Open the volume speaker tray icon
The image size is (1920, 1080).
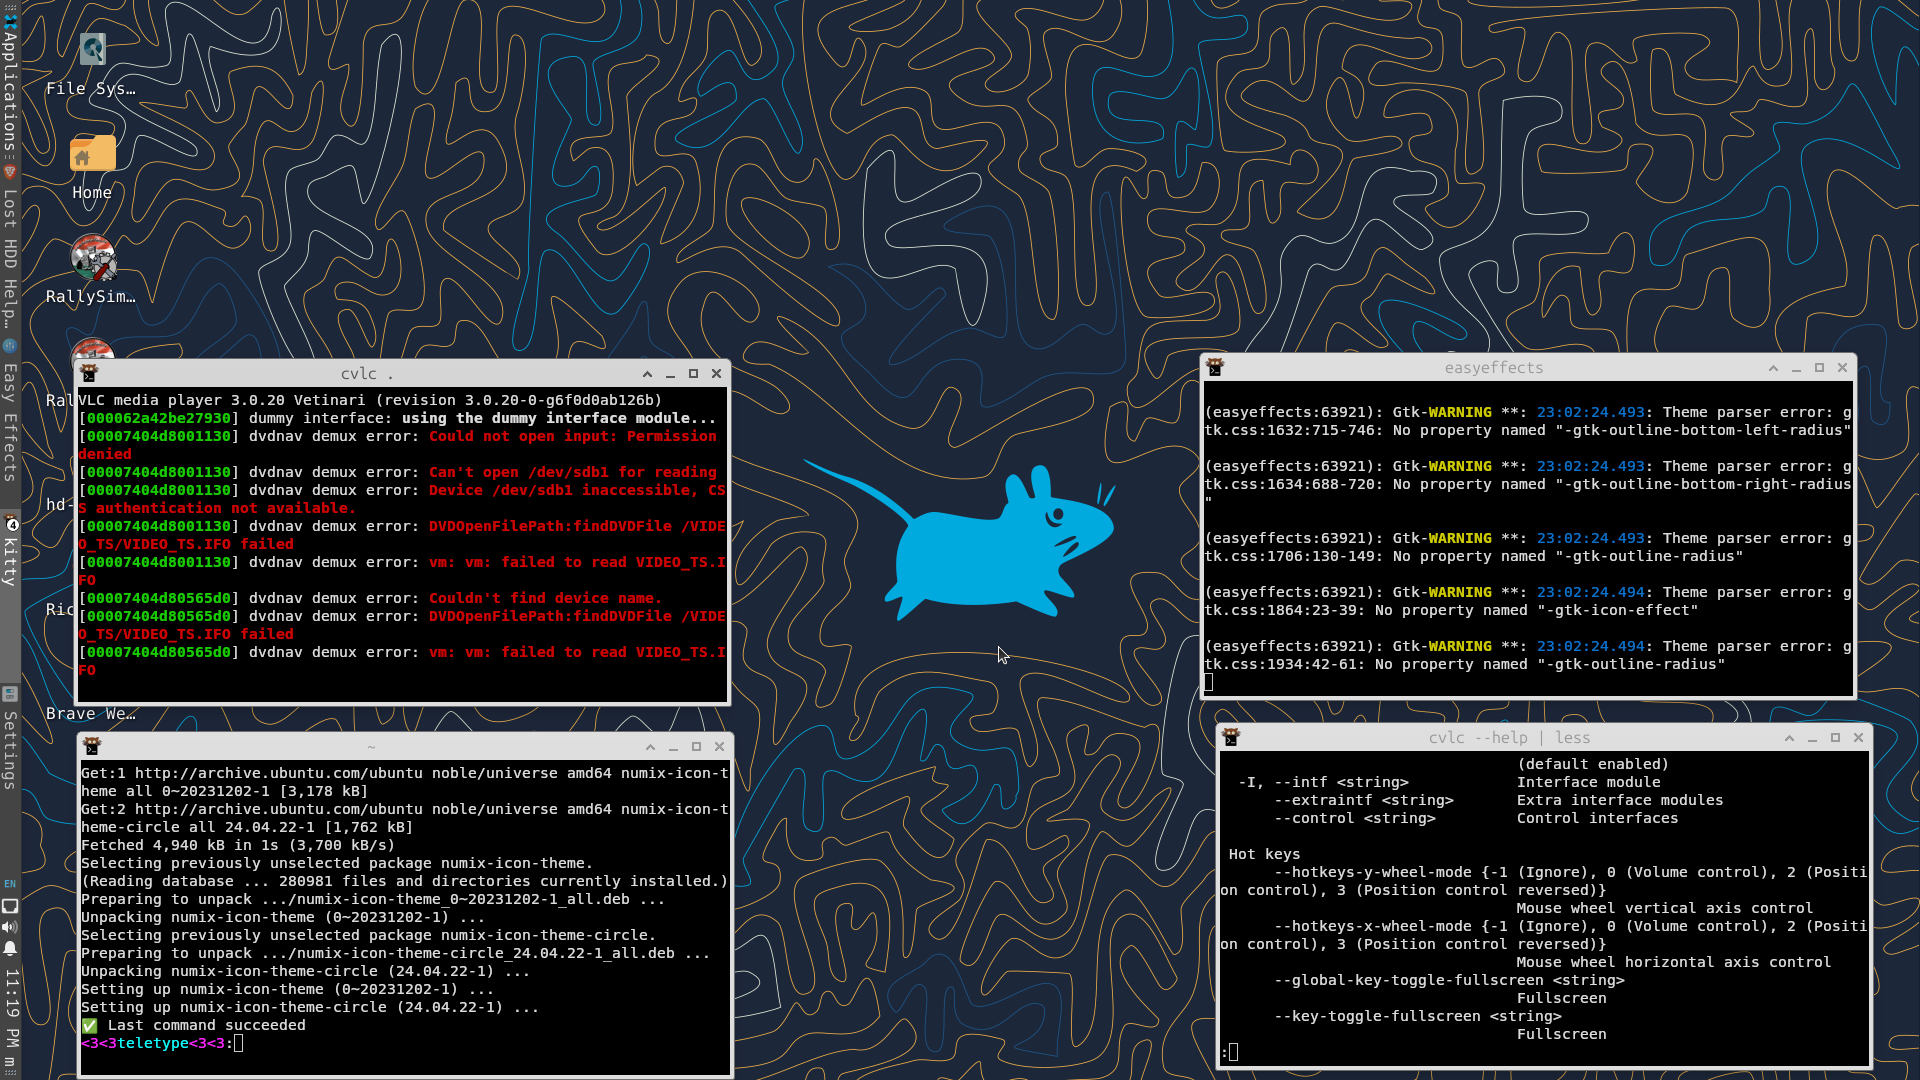[10, 927]
